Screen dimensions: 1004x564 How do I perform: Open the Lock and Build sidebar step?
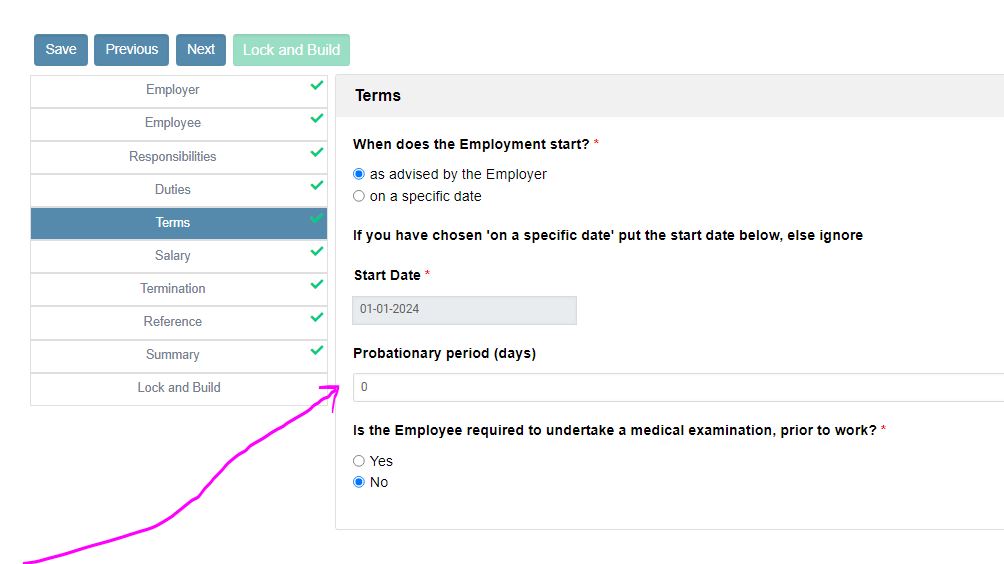click(179, 388)
